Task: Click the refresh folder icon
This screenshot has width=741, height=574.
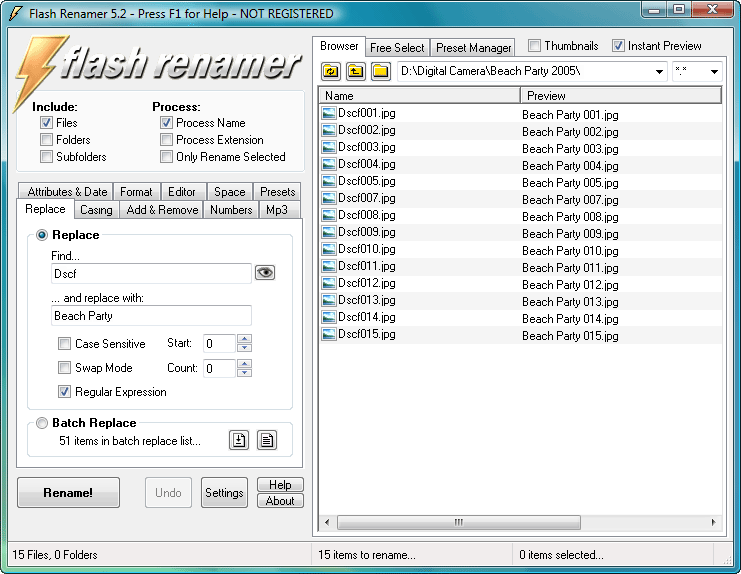Action: (x=331, y=71)
